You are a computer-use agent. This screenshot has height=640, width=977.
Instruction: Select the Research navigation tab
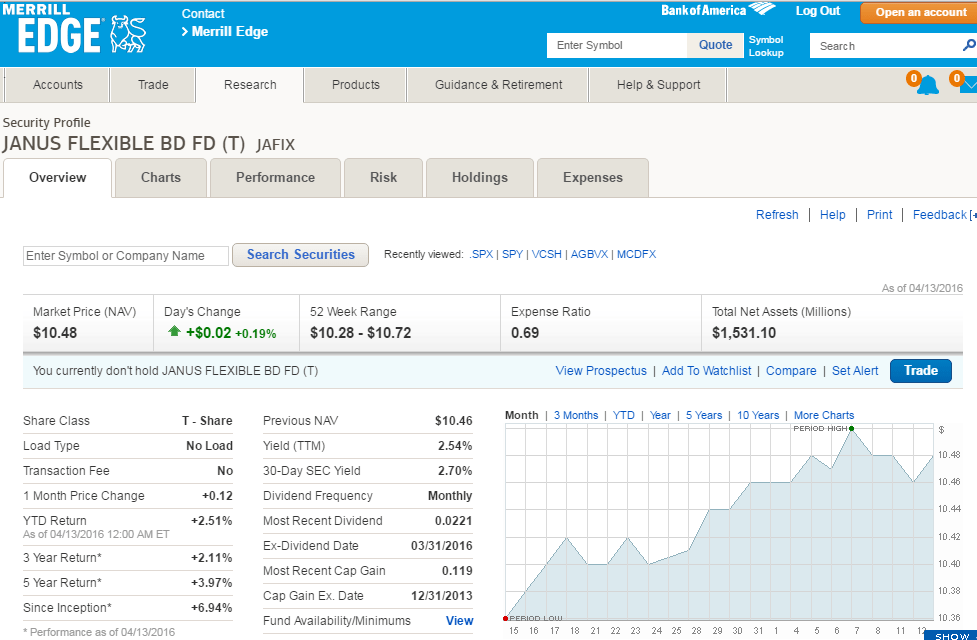pos(248,85)
